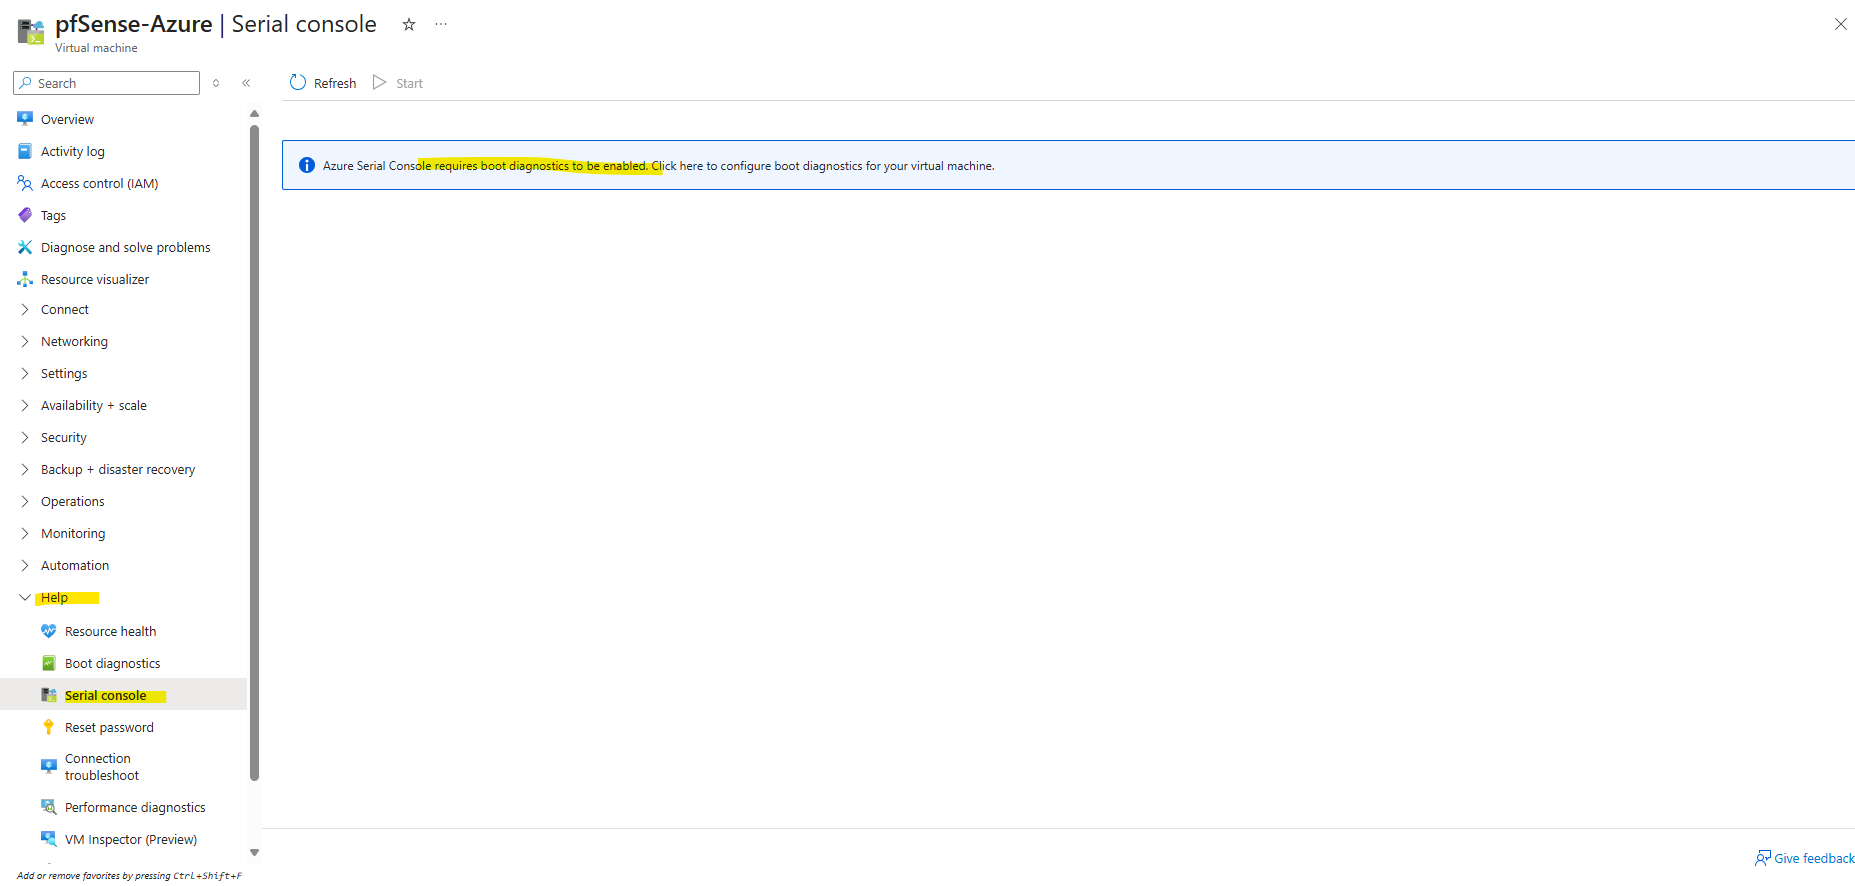
Task: Expand the Backup + disaster recovery group
Action: tap(25, 470)
